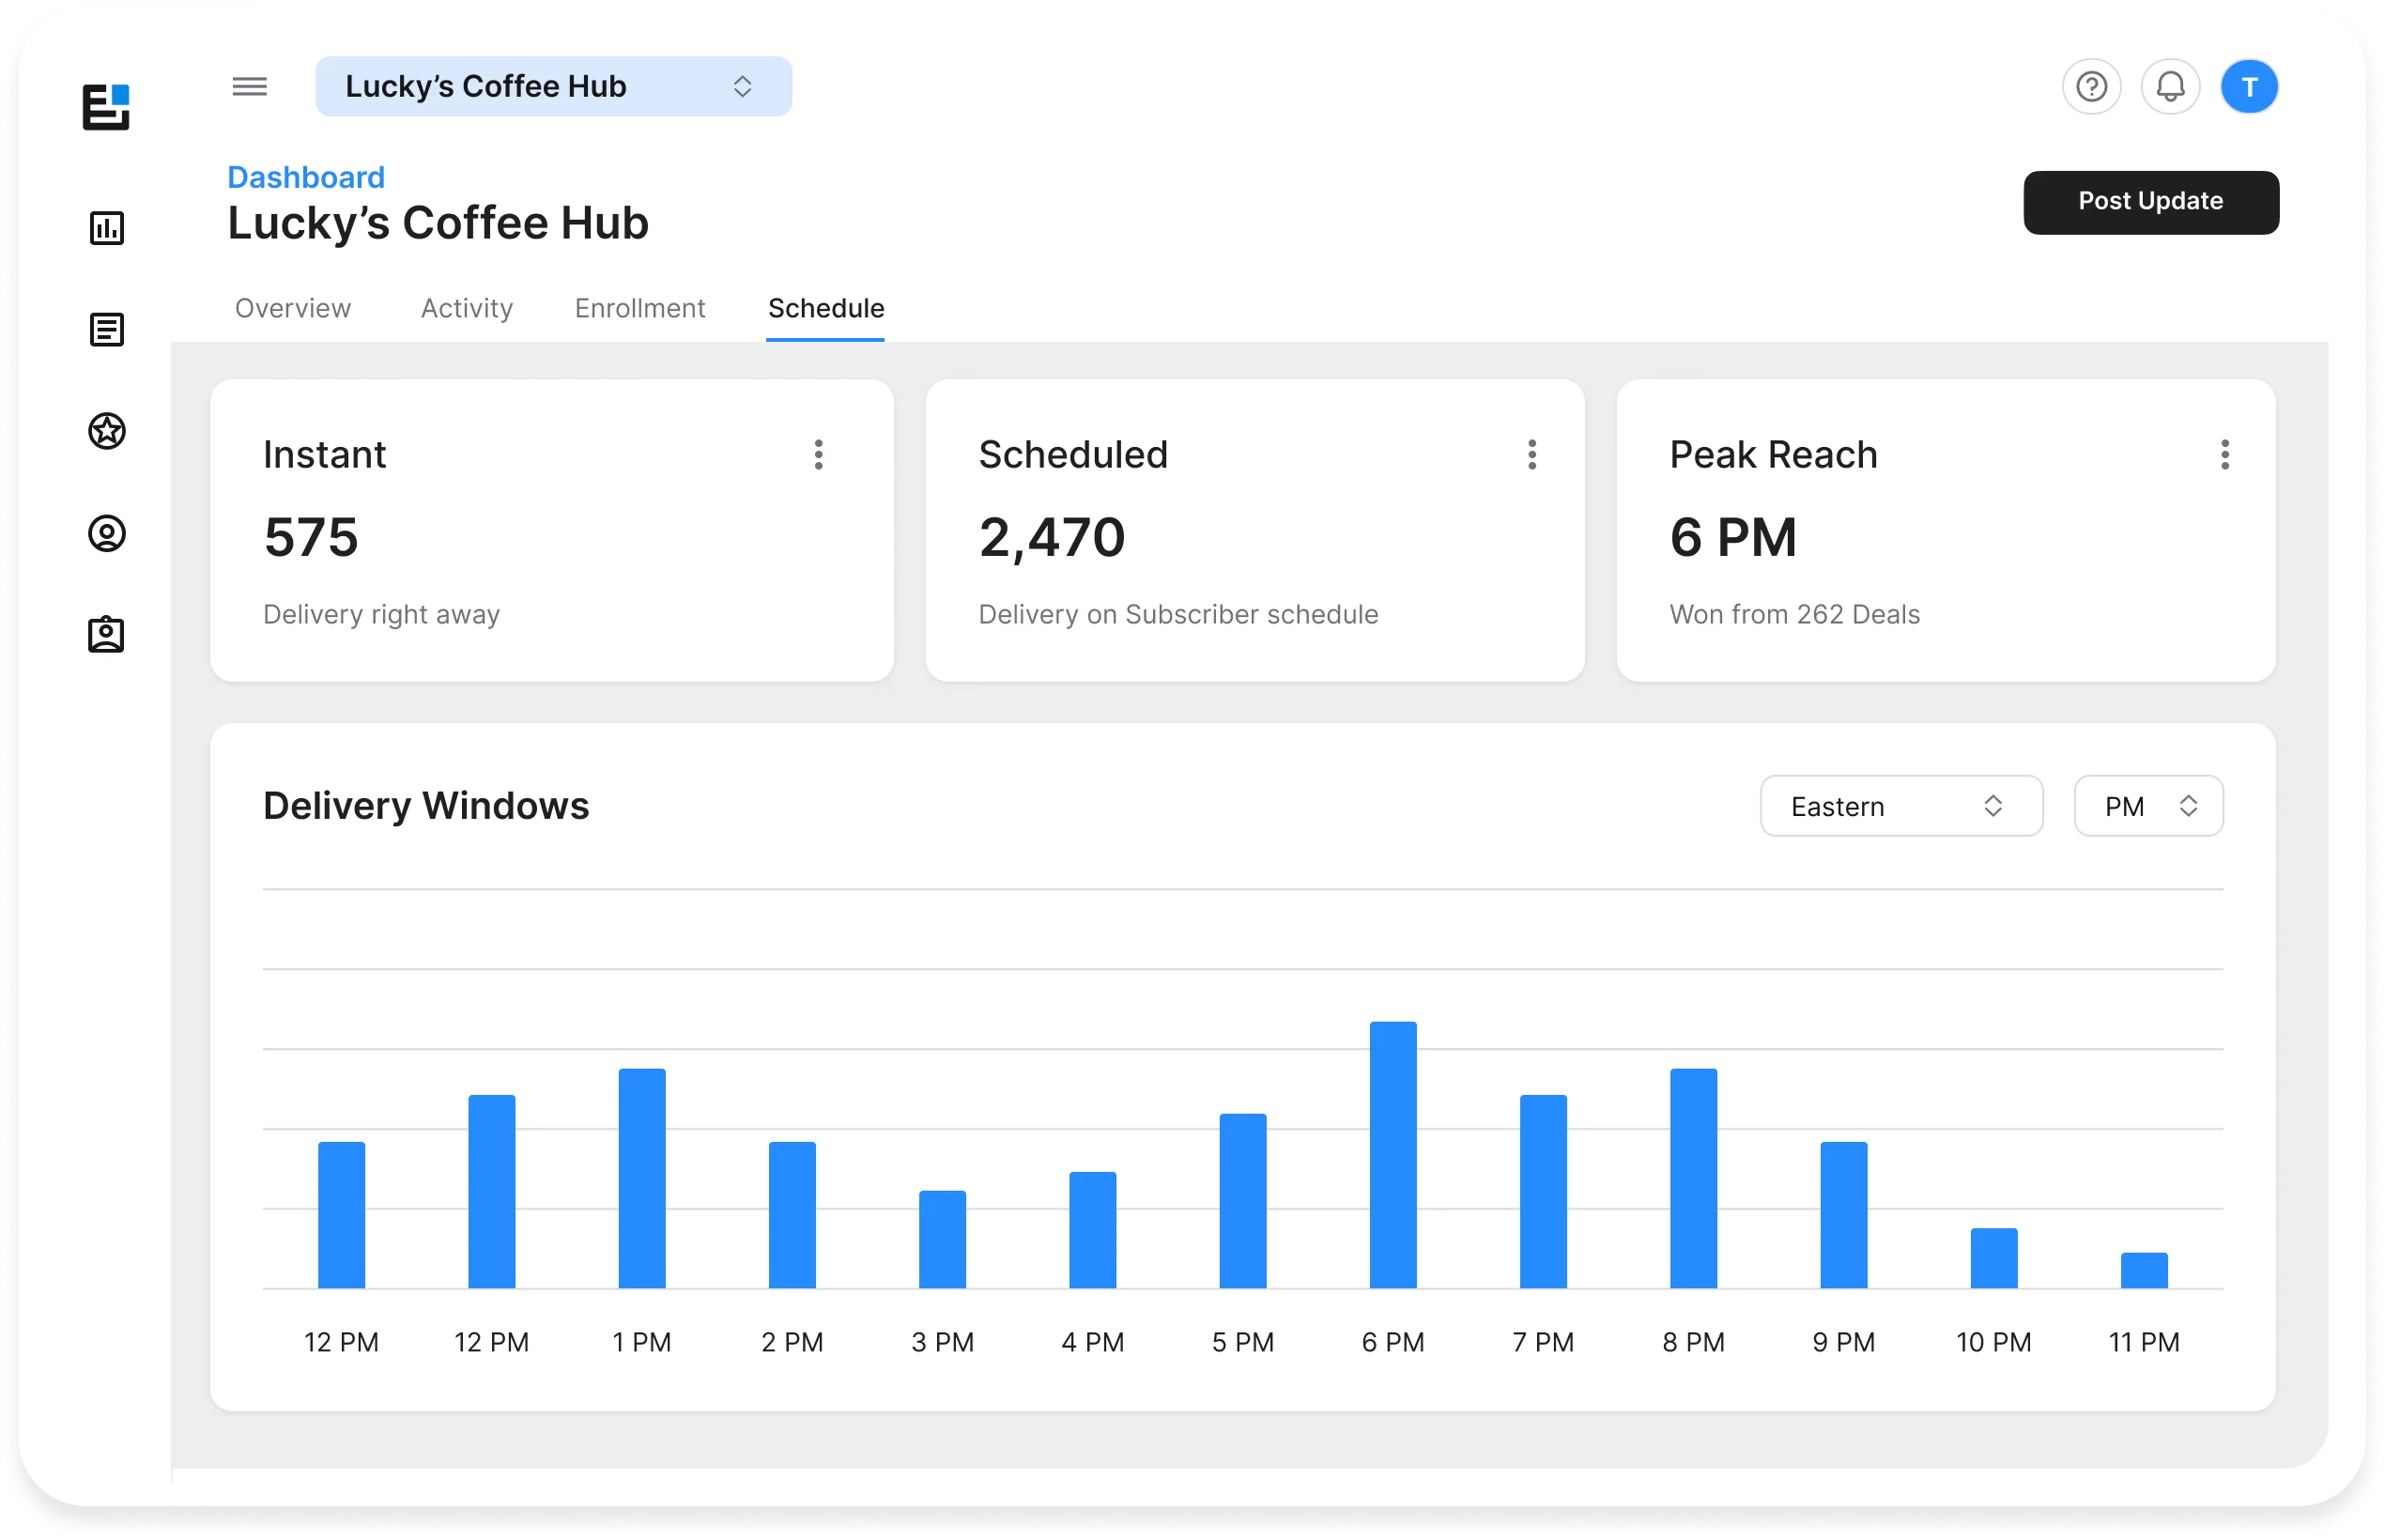Viewport: 2385px width, 1540px height.
Task: Click the 7 PM axis label
Action: click(1542, 1342)
